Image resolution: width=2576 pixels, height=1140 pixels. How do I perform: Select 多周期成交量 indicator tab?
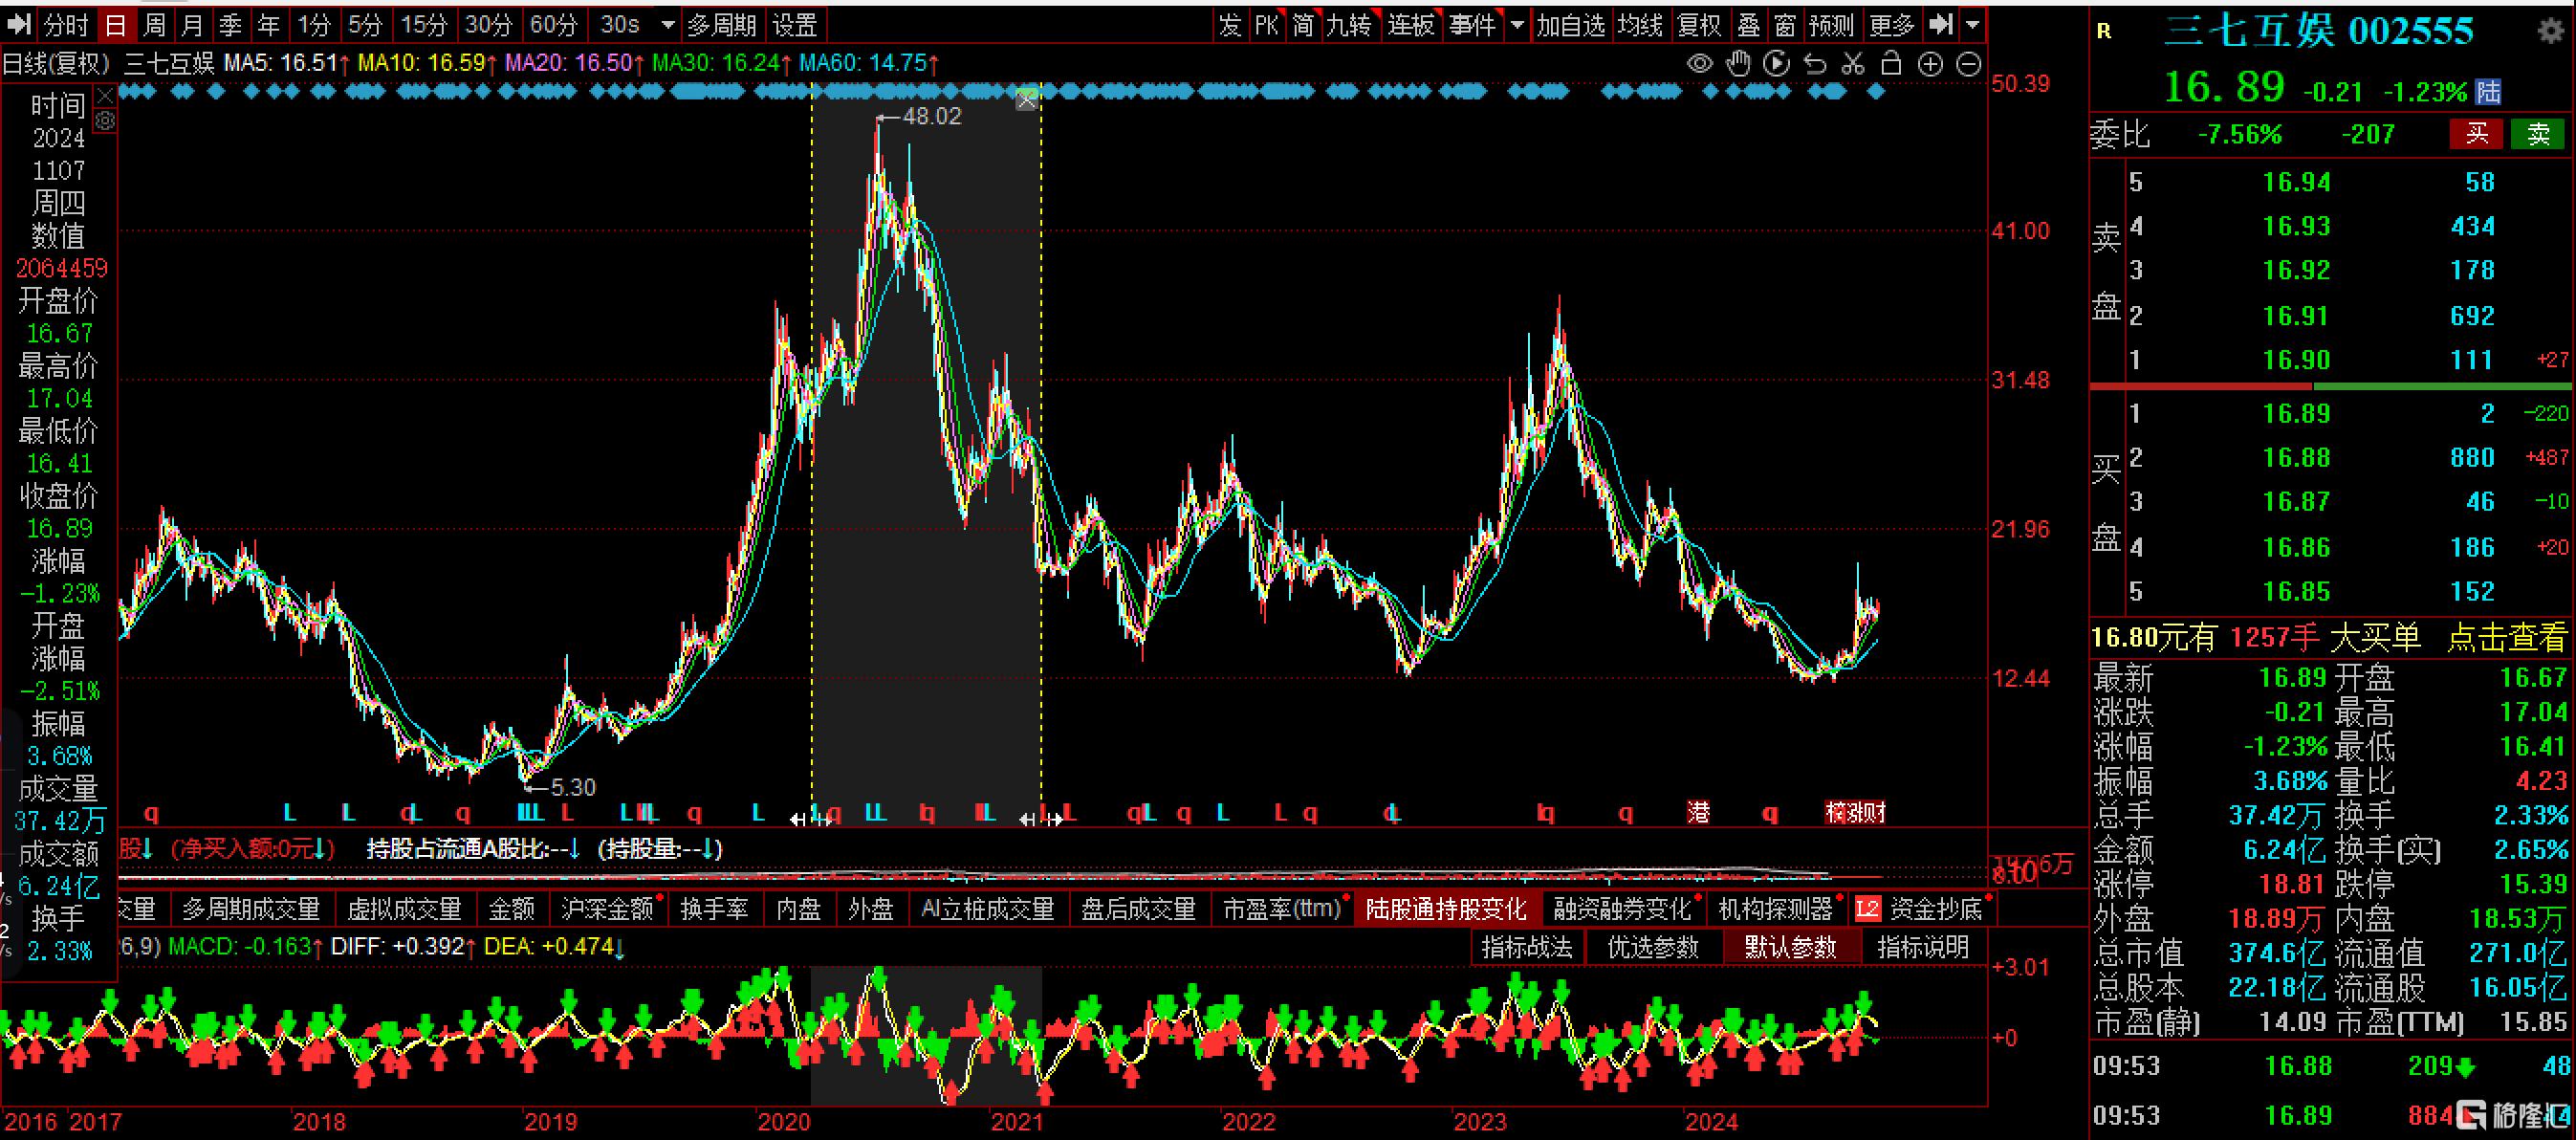tap(251, 909)
